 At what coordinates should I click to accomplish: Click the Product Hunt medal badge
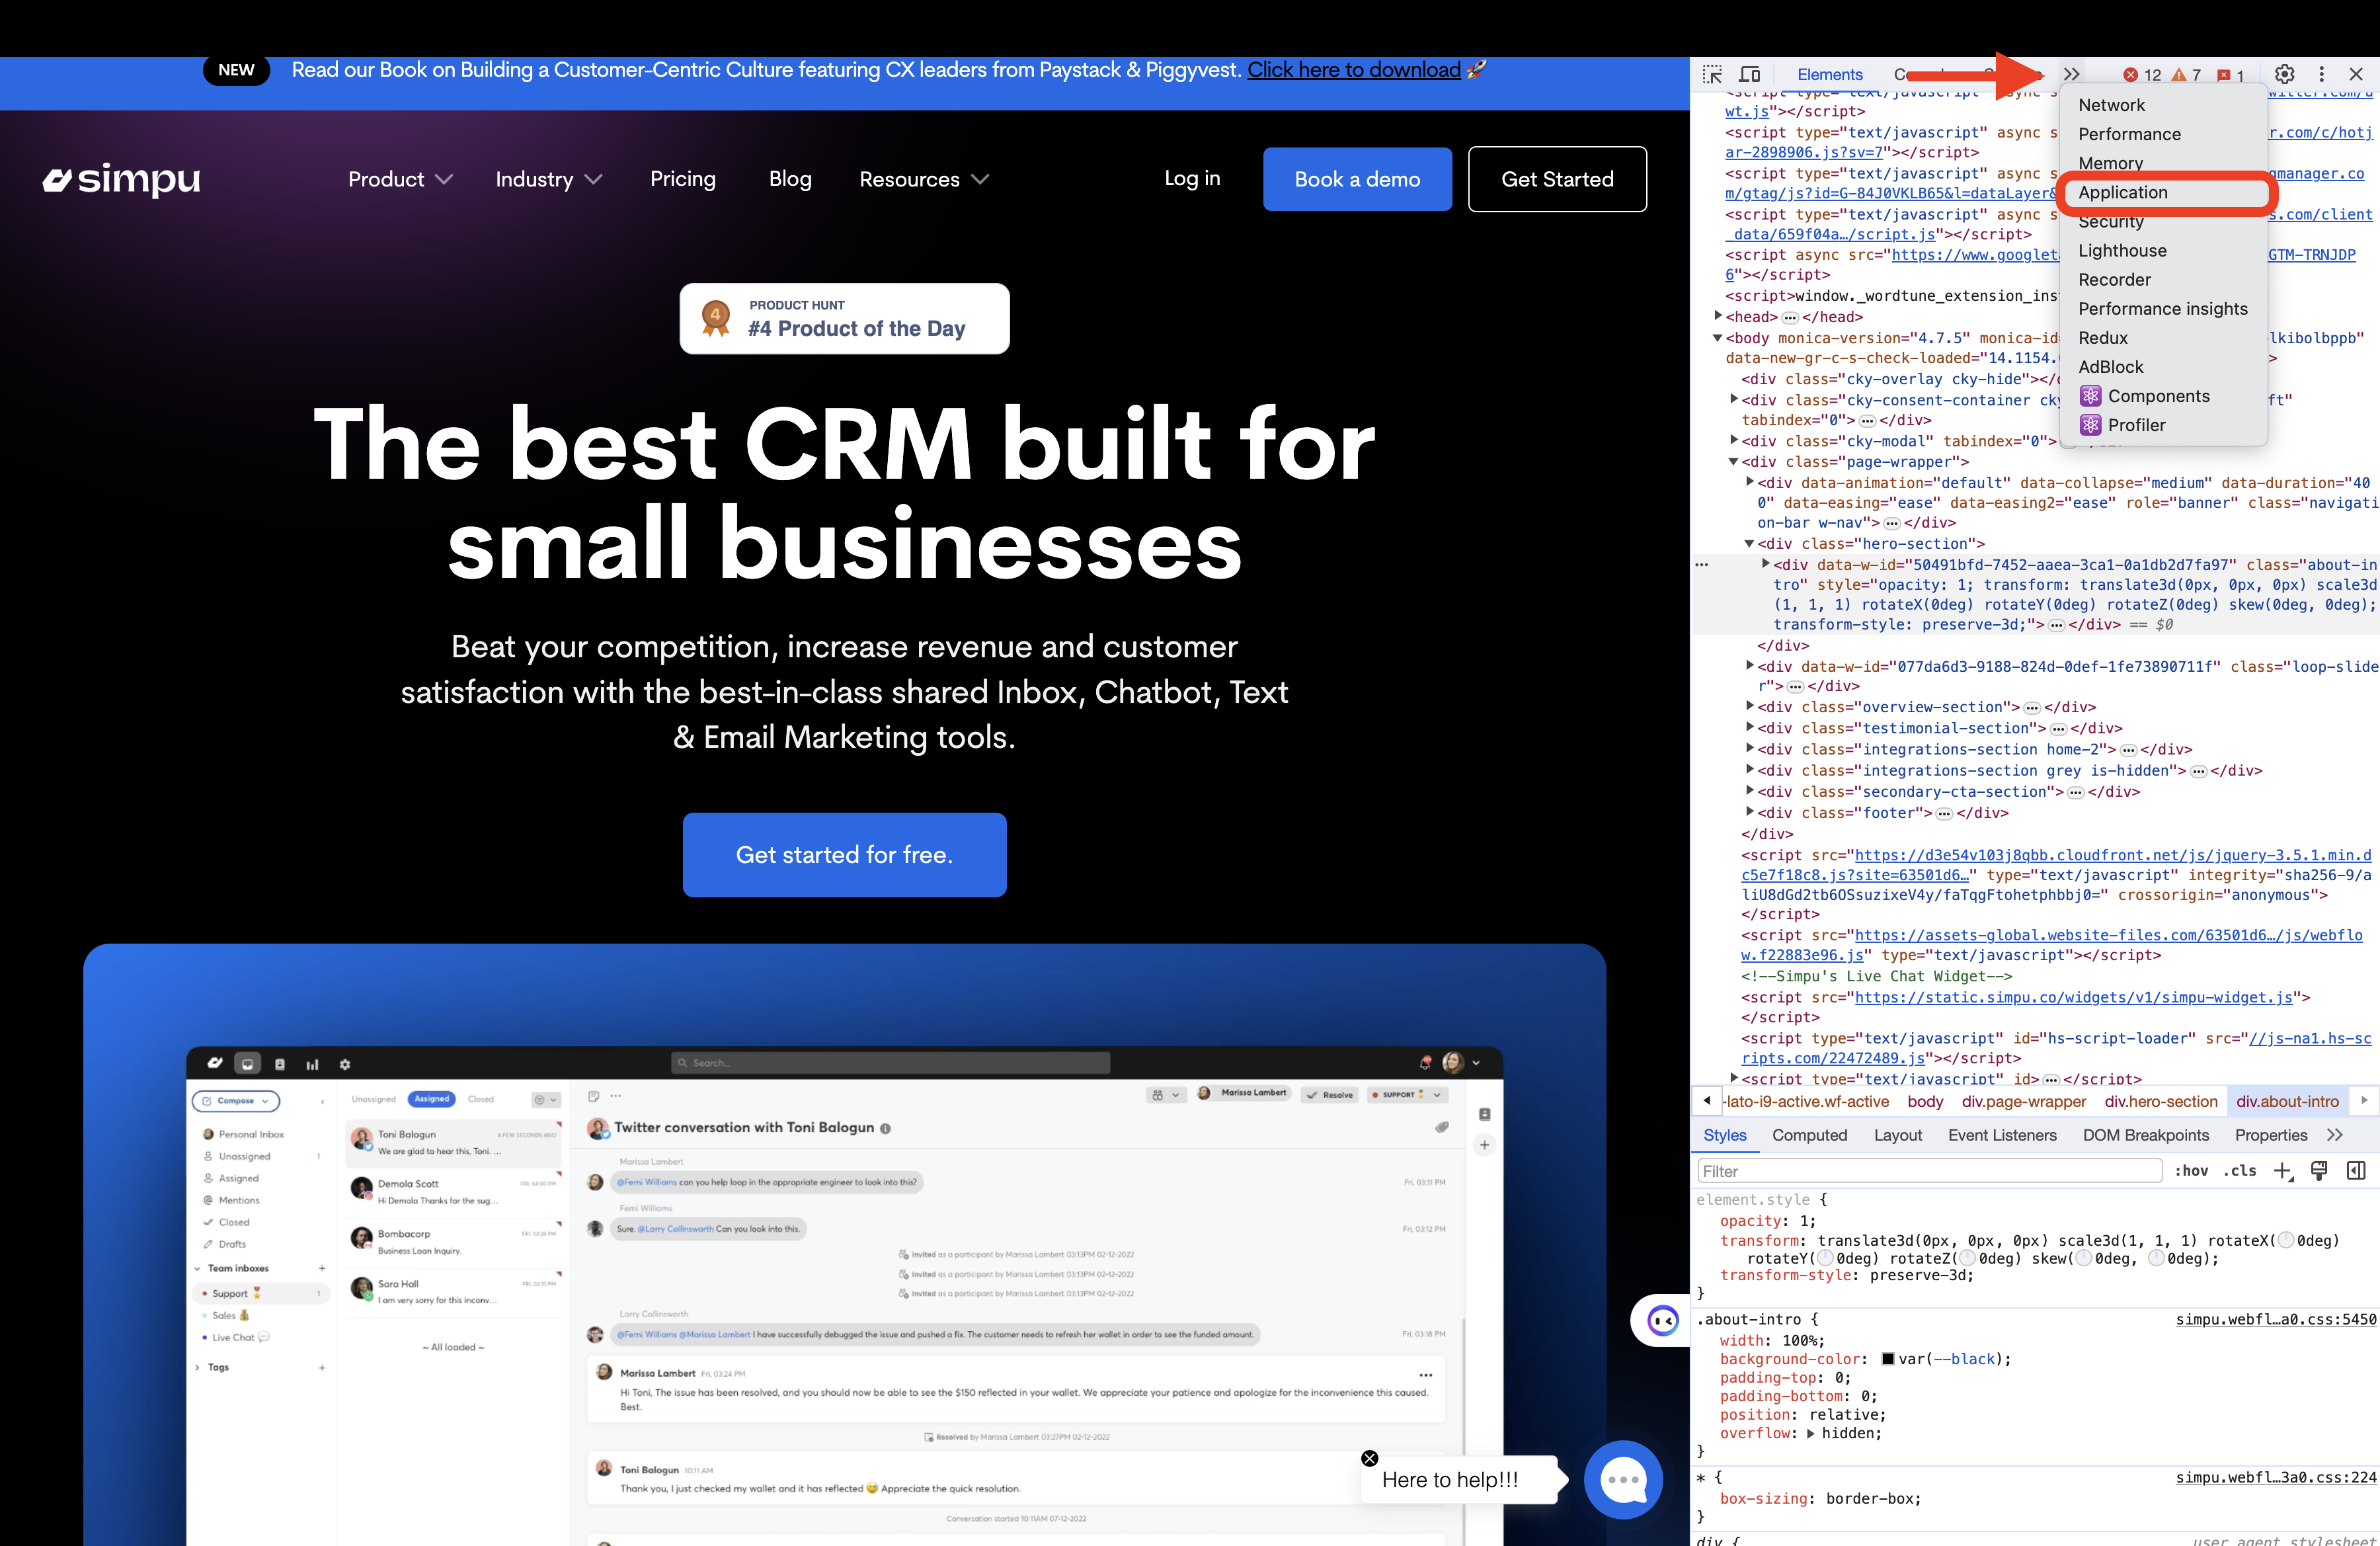(716, 319)
